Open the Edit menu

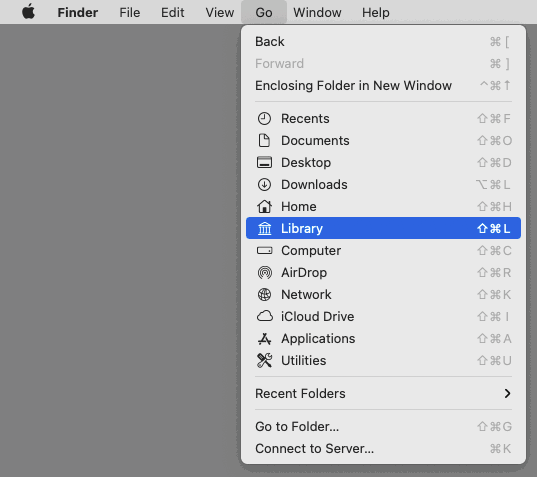point(173,12)
